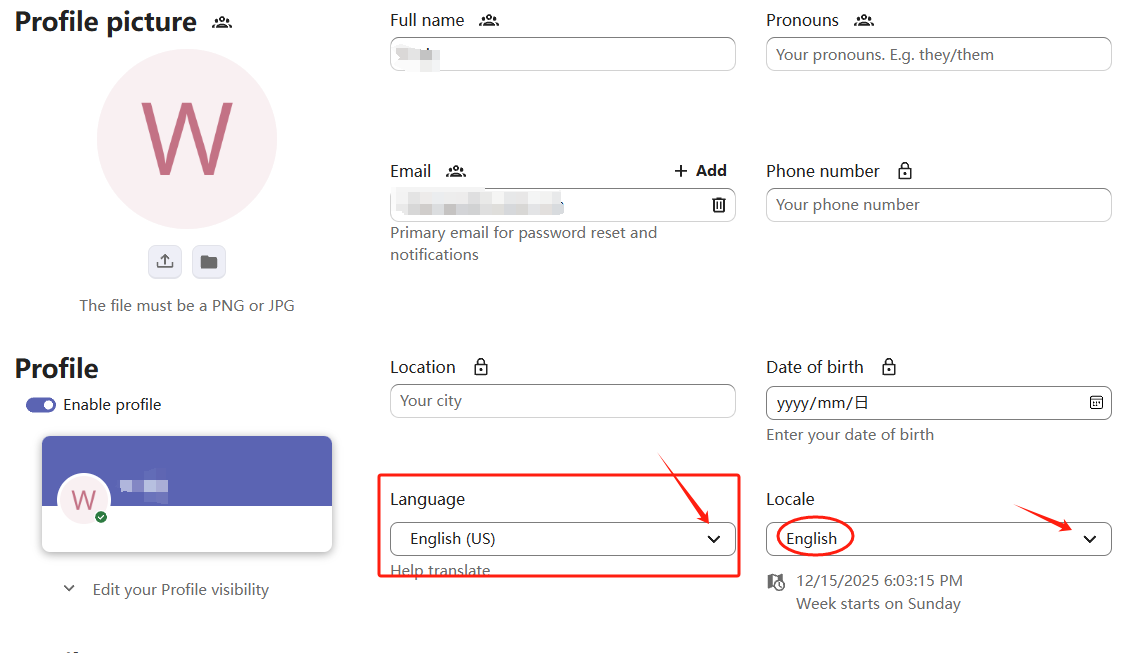Click the Phone number lock icon

[x=905, y=171]
